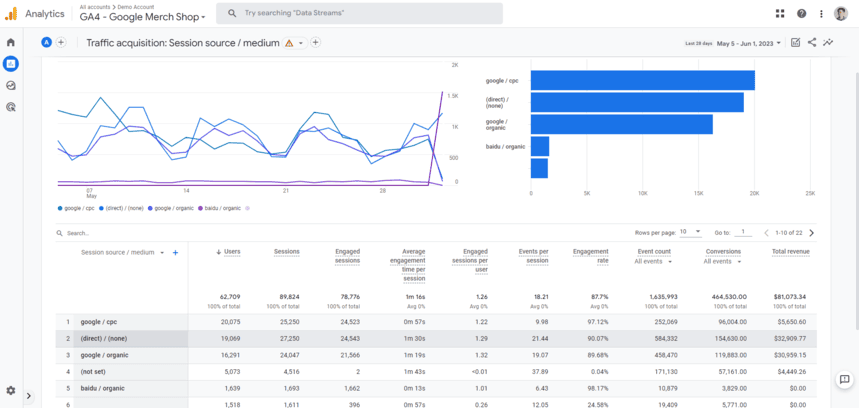Go to Home in the left sidebar
859x408 pixels.
11,43
